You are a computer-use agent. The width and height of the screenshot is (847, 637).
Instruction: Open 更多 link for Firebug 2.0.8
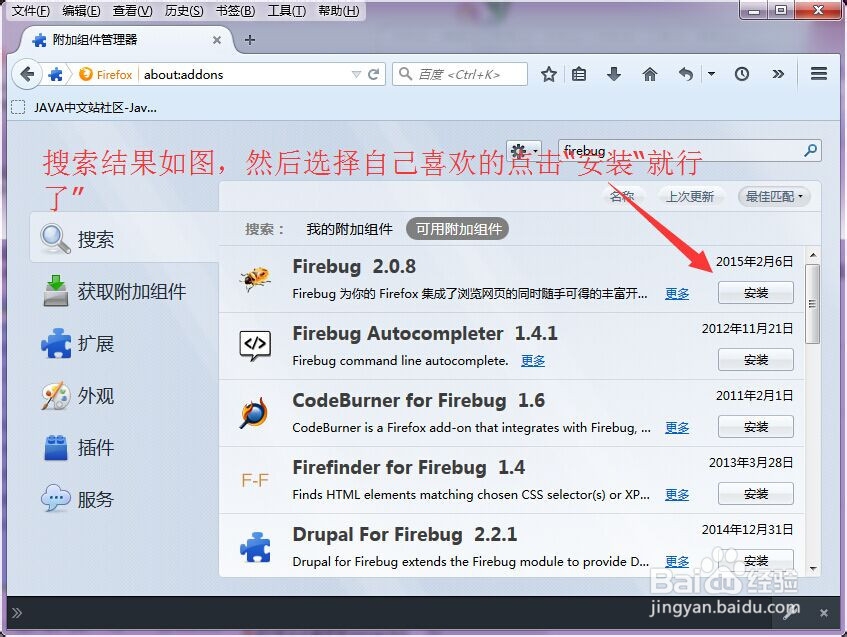tap(677, 293)
